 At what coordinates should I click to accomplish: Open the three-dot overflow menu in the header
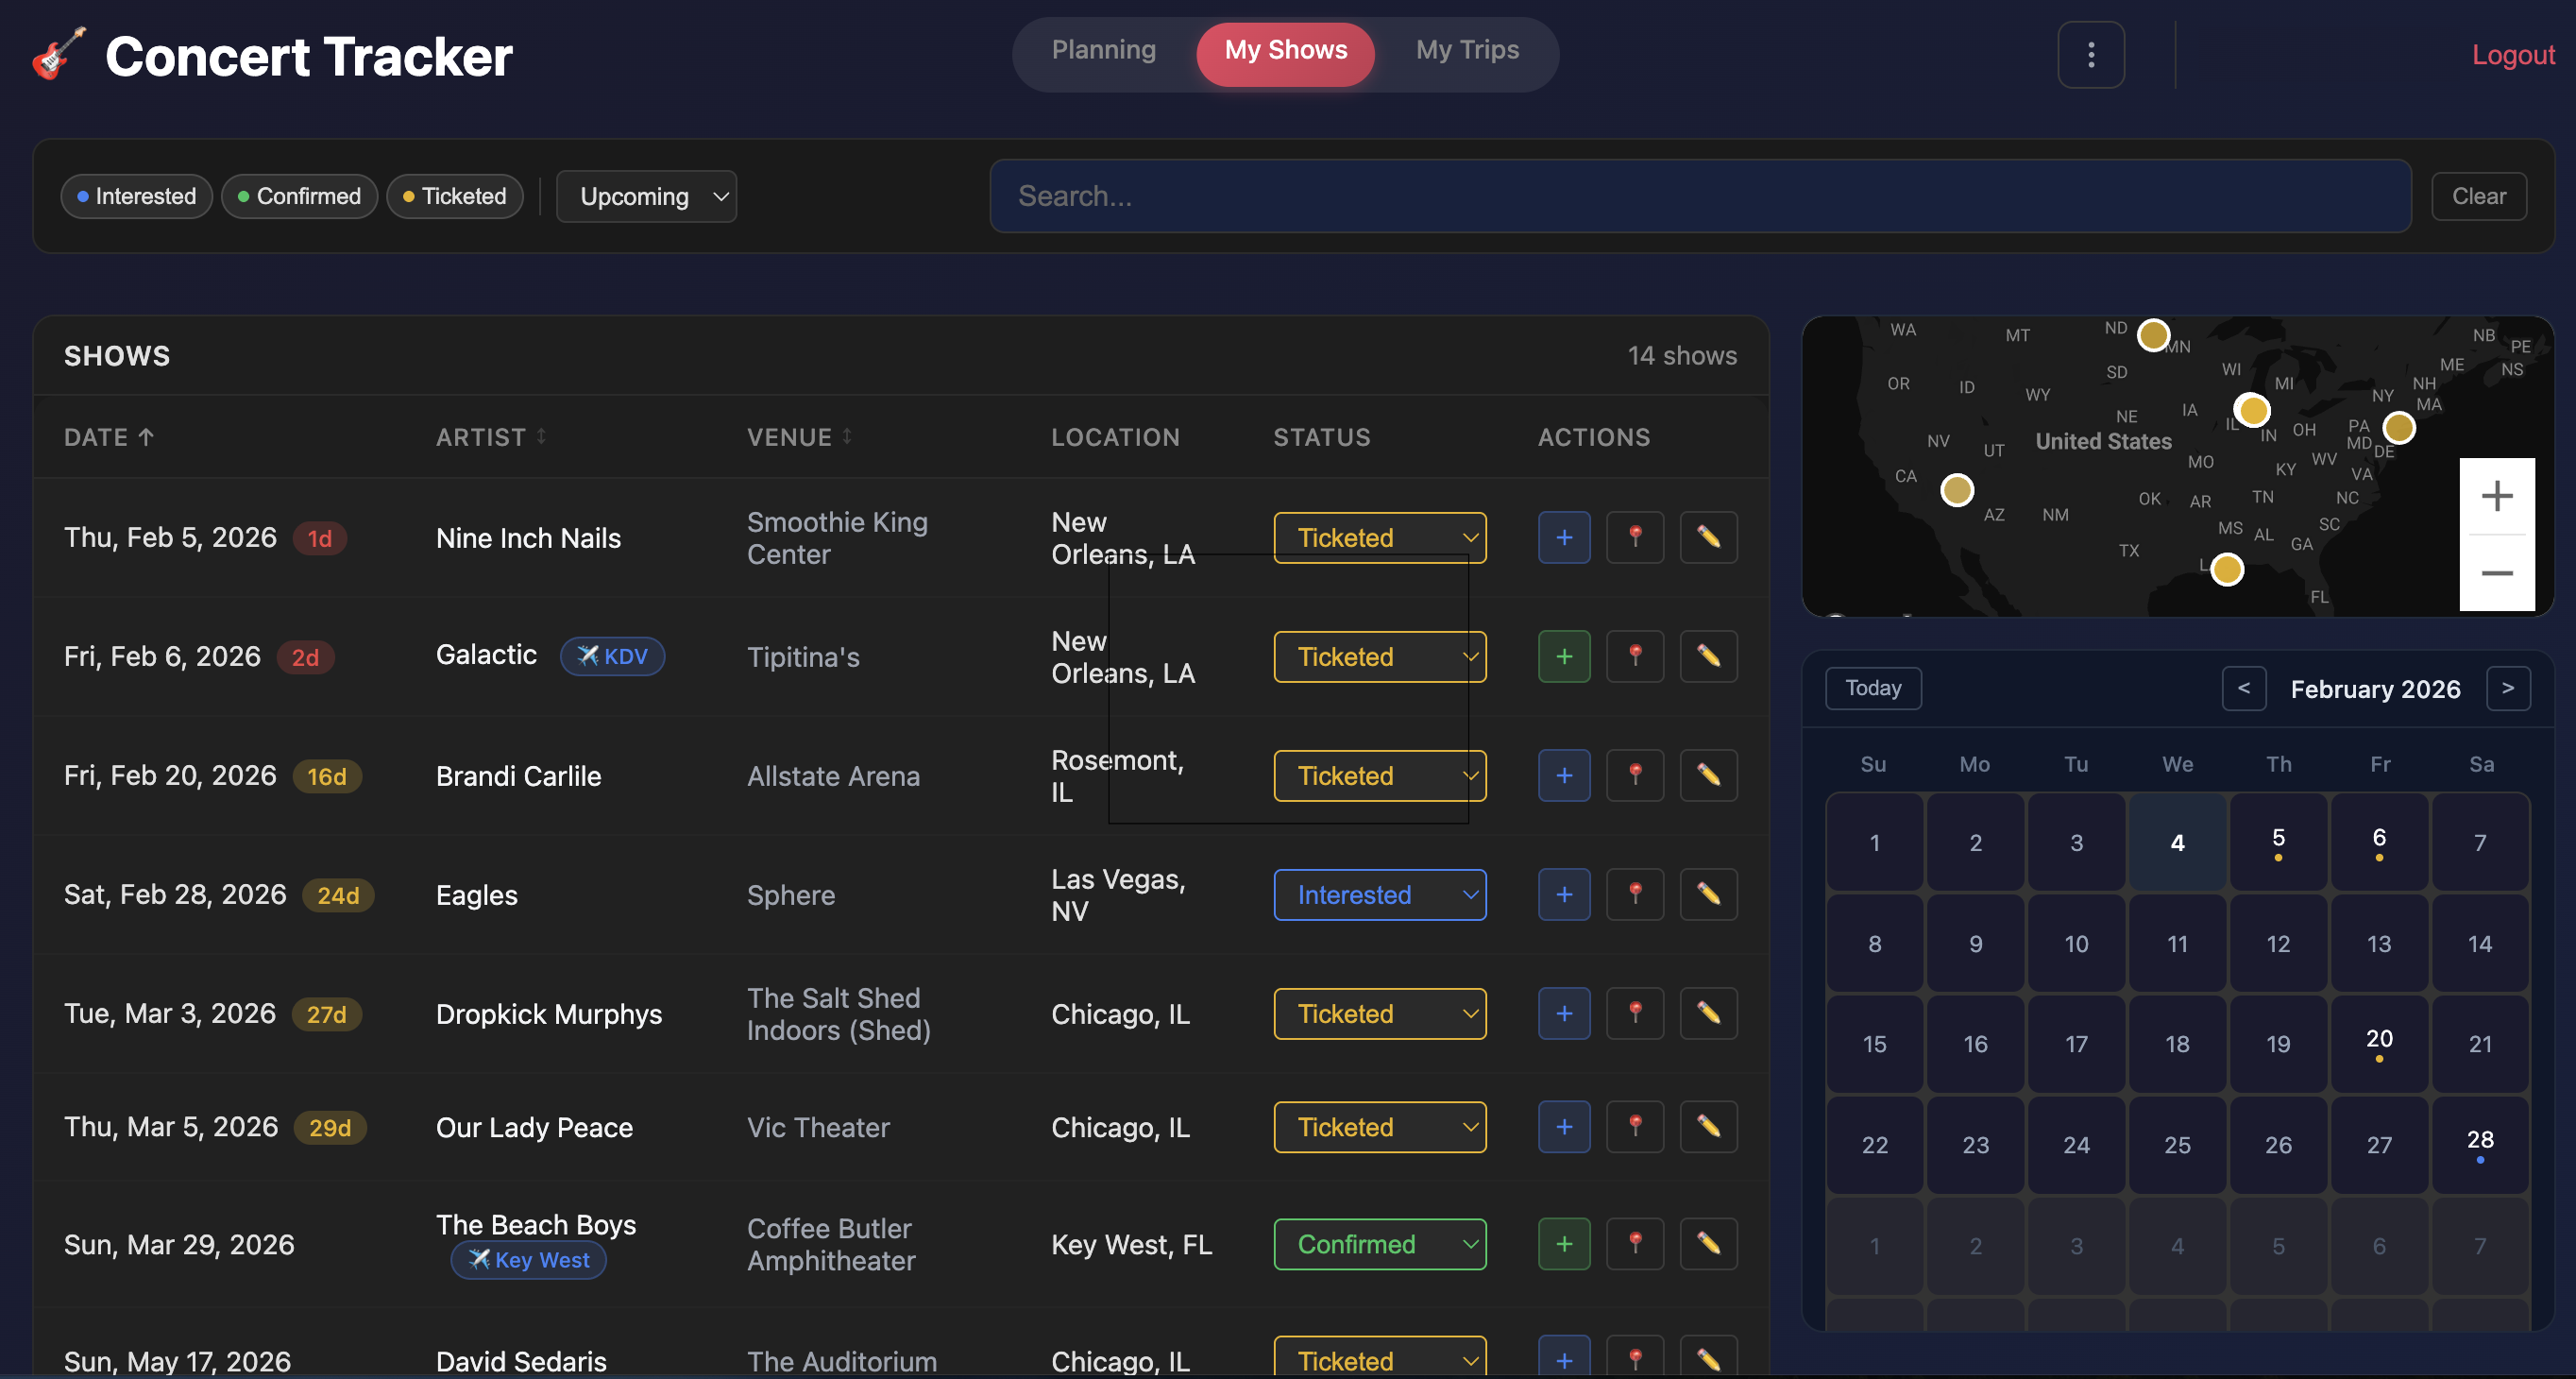click(2091, 55)
